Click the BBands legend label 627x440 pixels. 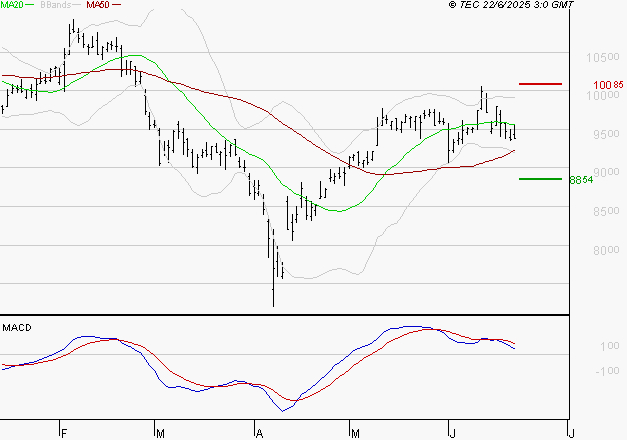pos(55,5)
